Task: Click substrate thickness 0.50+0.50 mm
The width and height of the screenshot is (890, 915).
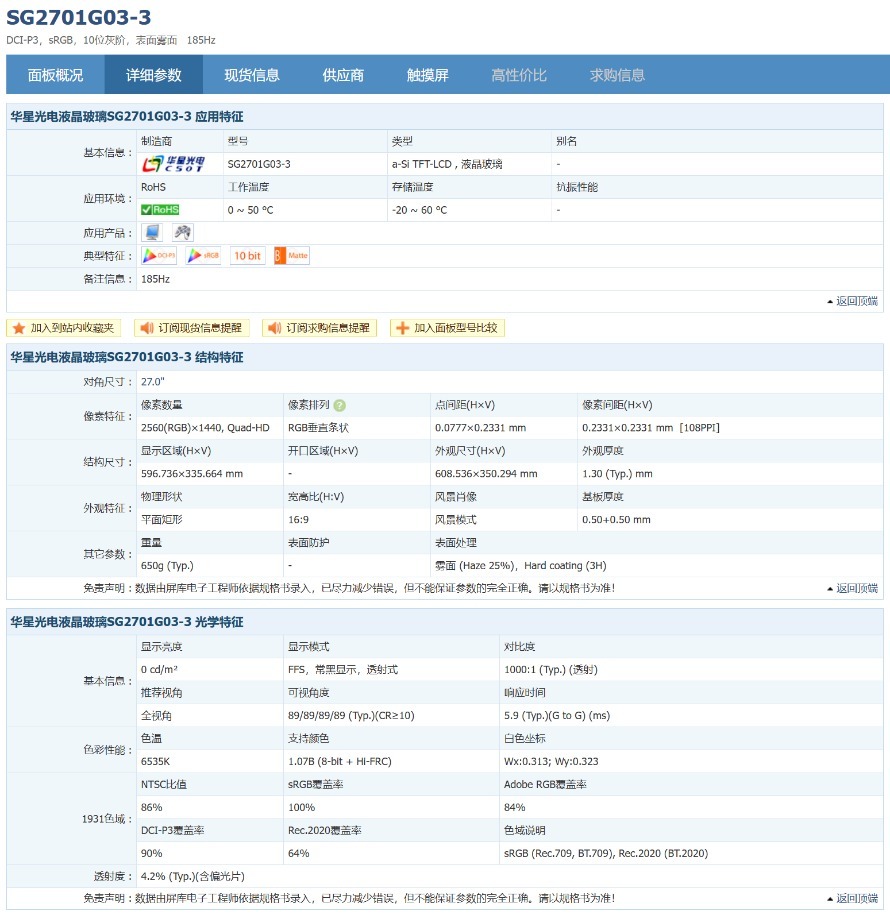Action: 616,519
